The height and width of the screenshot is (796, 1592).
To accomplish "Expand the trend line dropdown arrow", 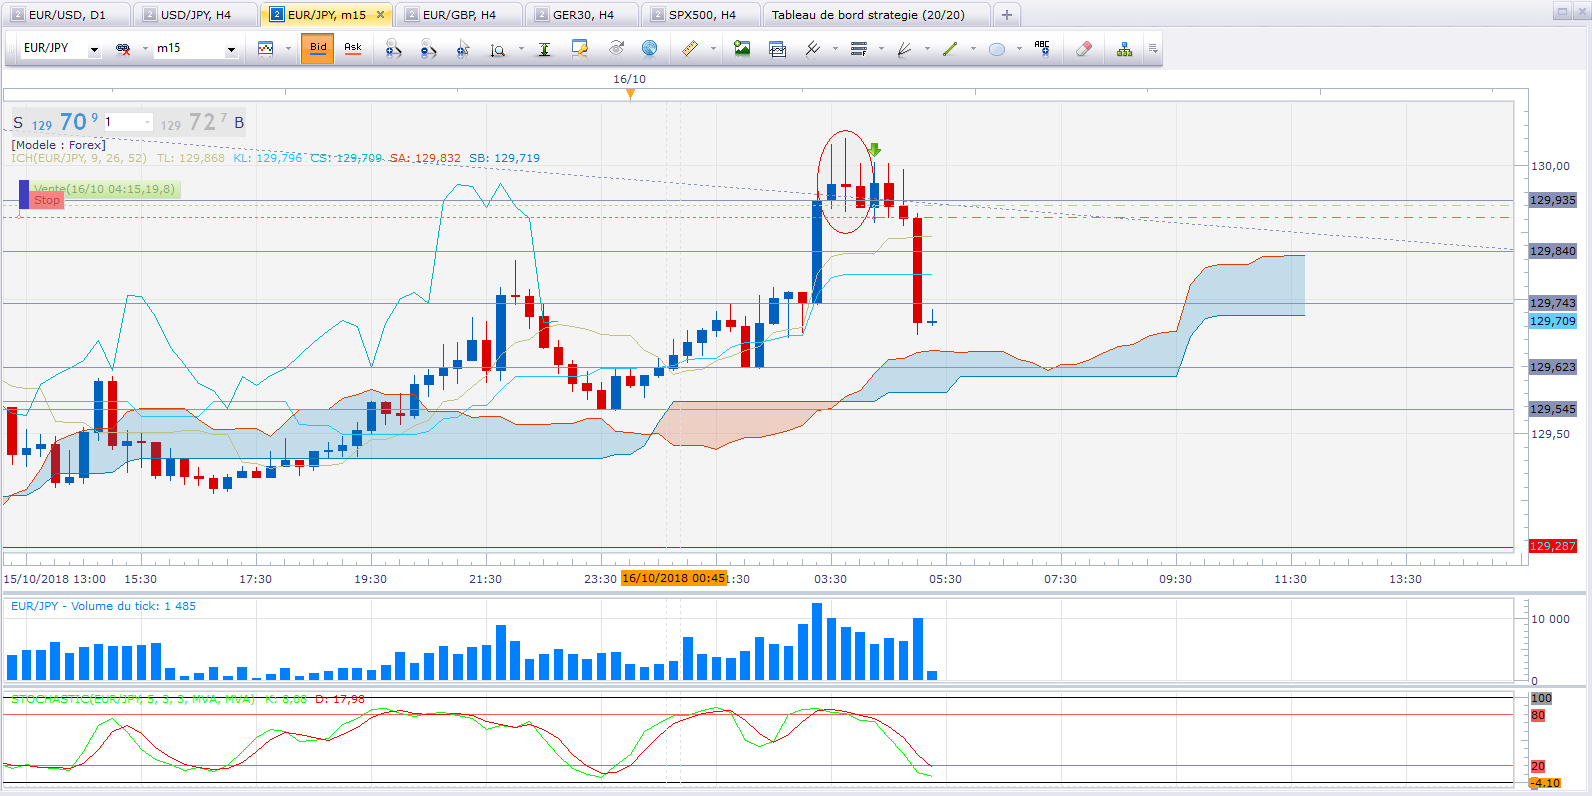I will 973,48.
